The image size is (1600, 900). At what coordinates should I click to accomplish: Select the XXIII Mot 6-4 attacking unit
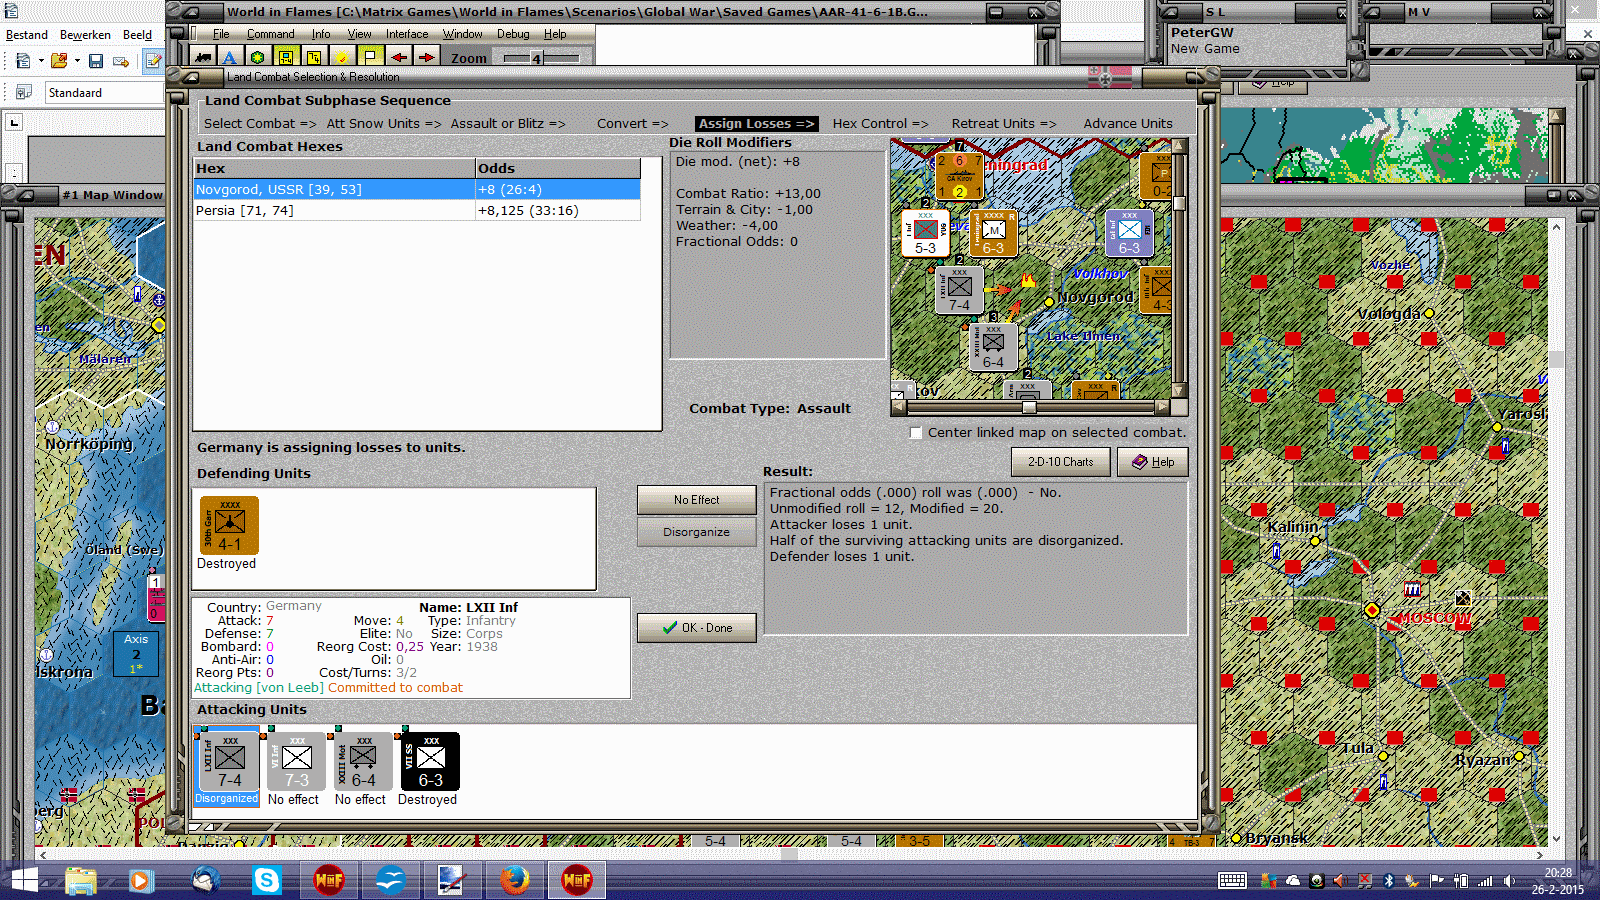point(363,762)
